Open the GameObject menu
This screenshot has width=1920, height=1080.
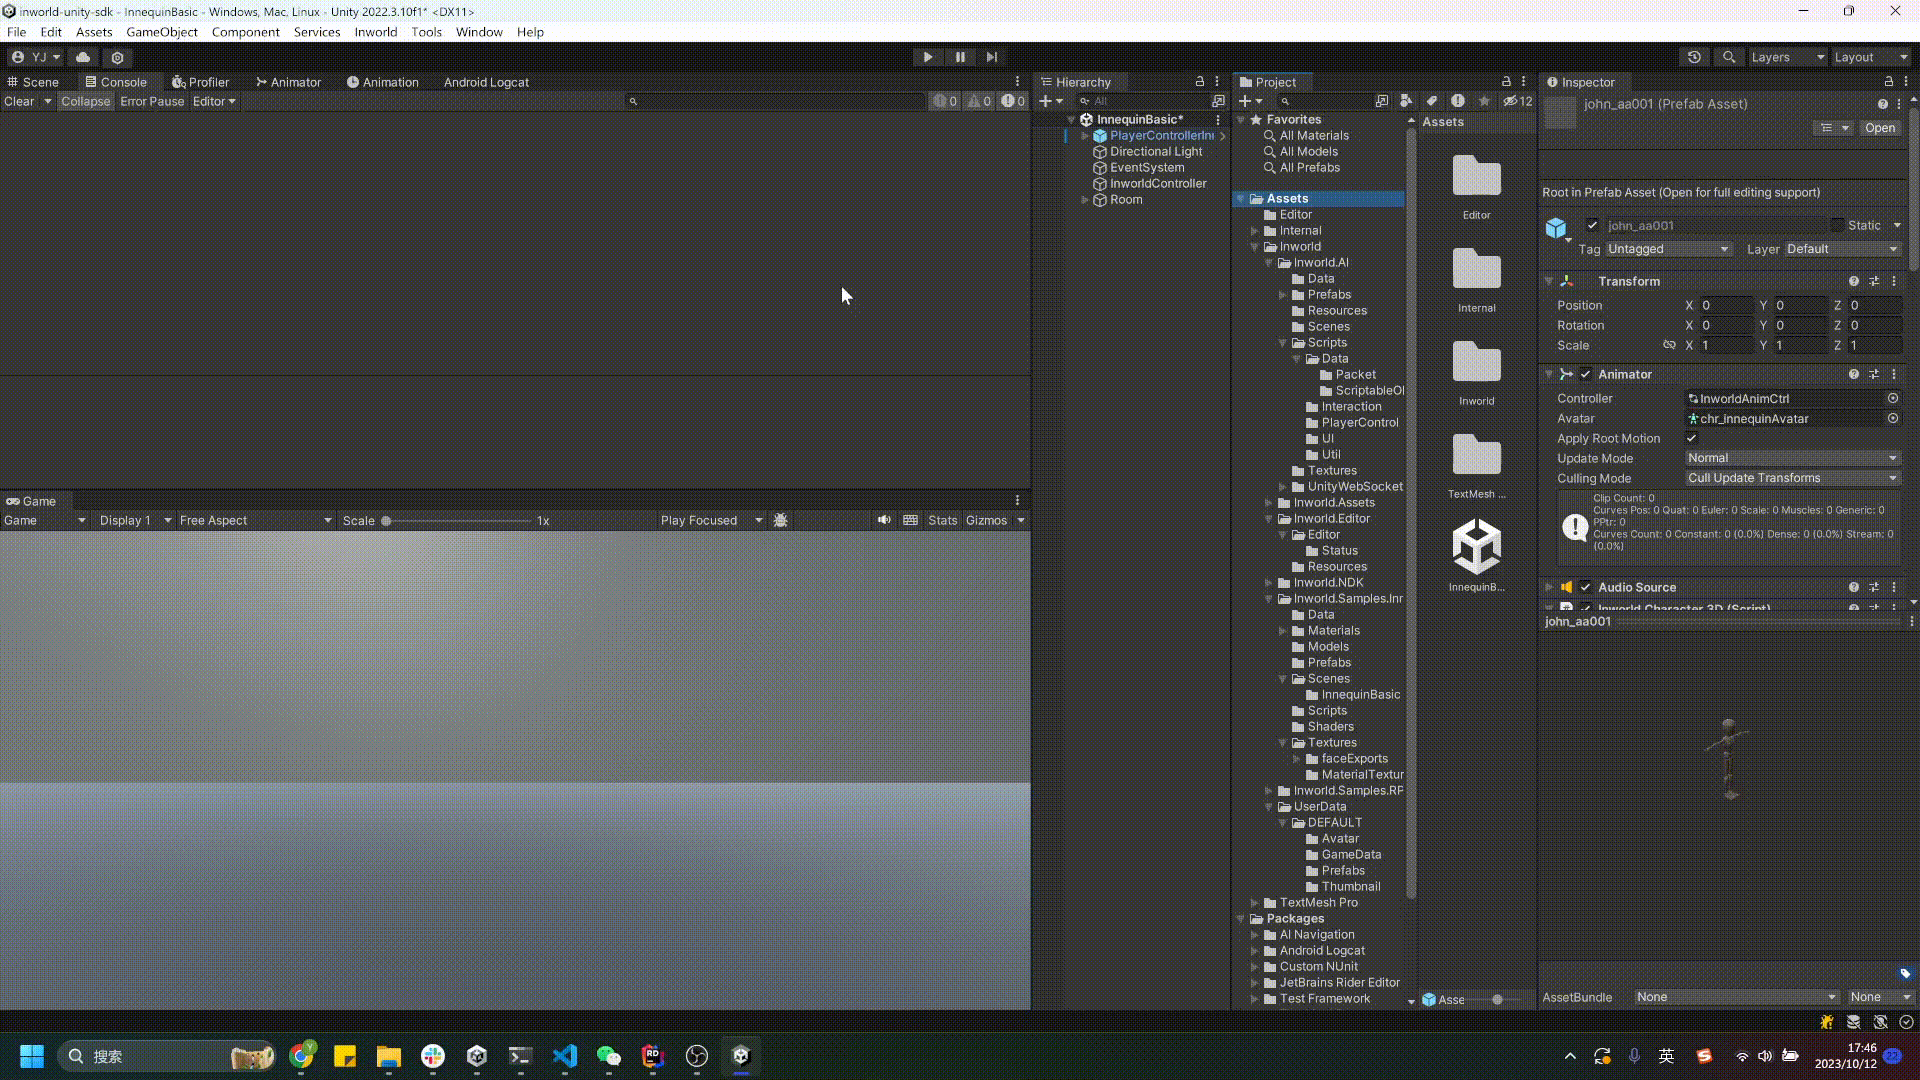pos(162,32)
